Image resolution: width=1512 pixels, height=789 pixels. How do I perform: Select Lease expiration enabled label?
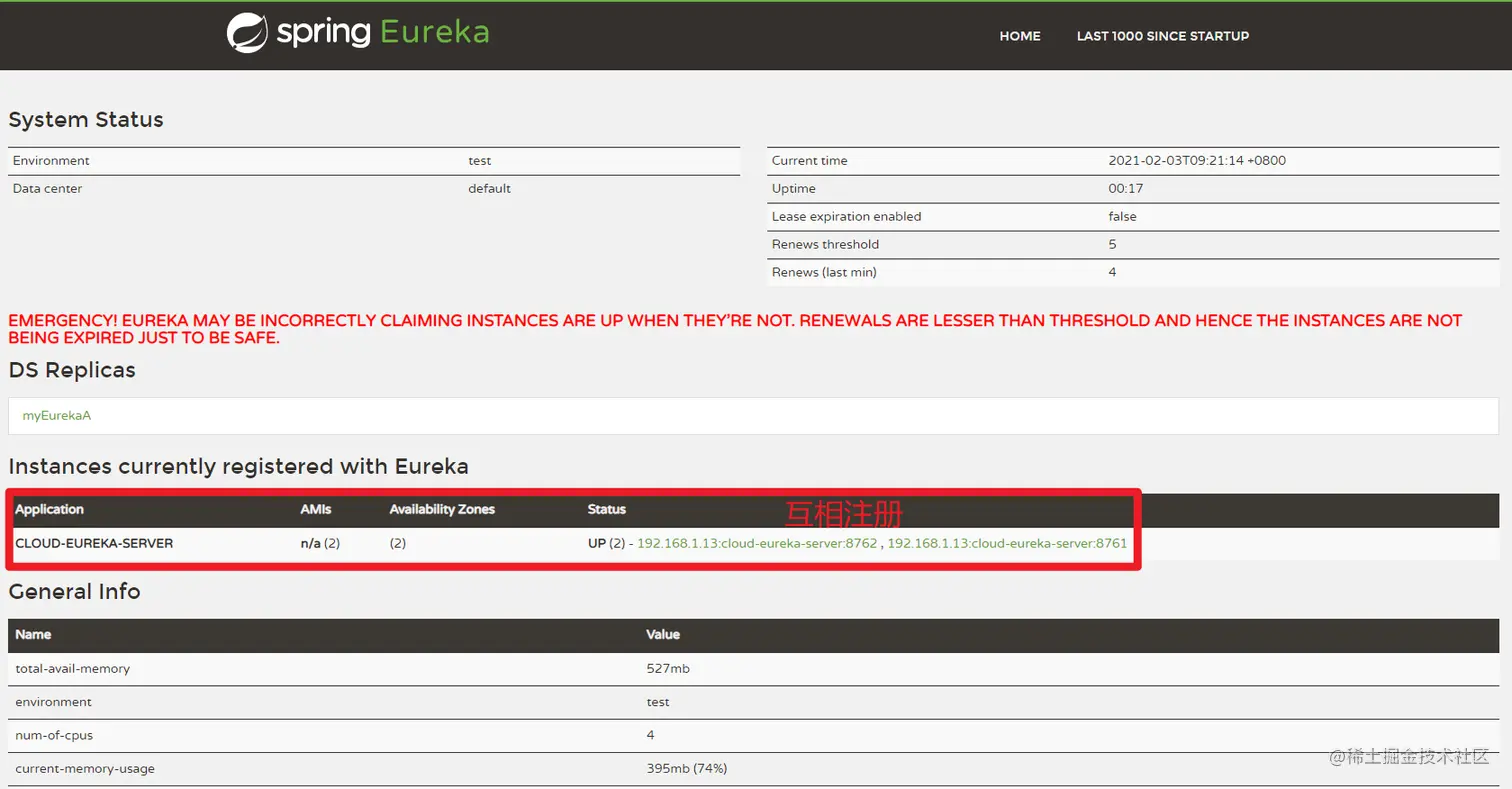click(846, 216)
